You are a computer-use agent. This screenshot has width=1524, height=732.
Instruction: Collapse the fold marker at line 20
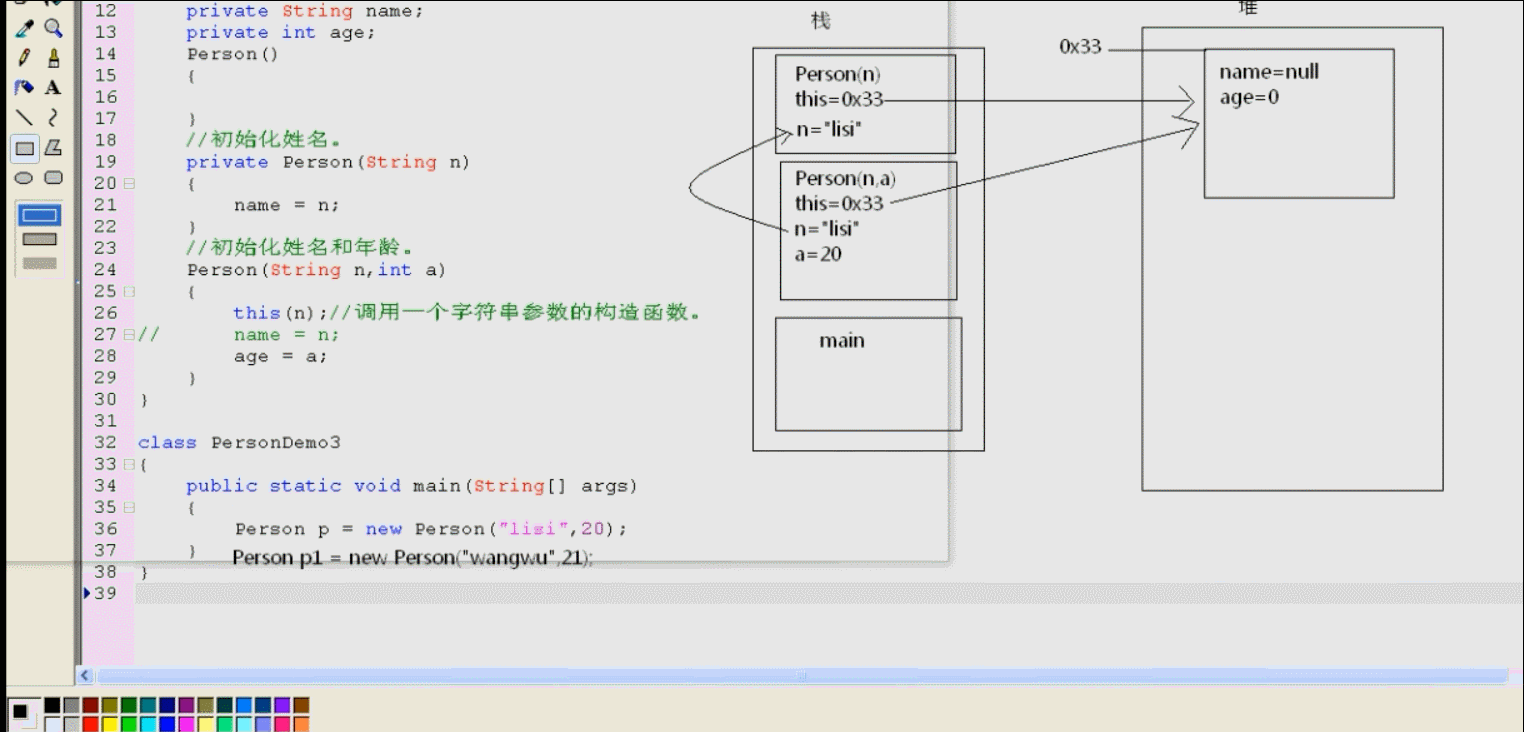point(128,184)
